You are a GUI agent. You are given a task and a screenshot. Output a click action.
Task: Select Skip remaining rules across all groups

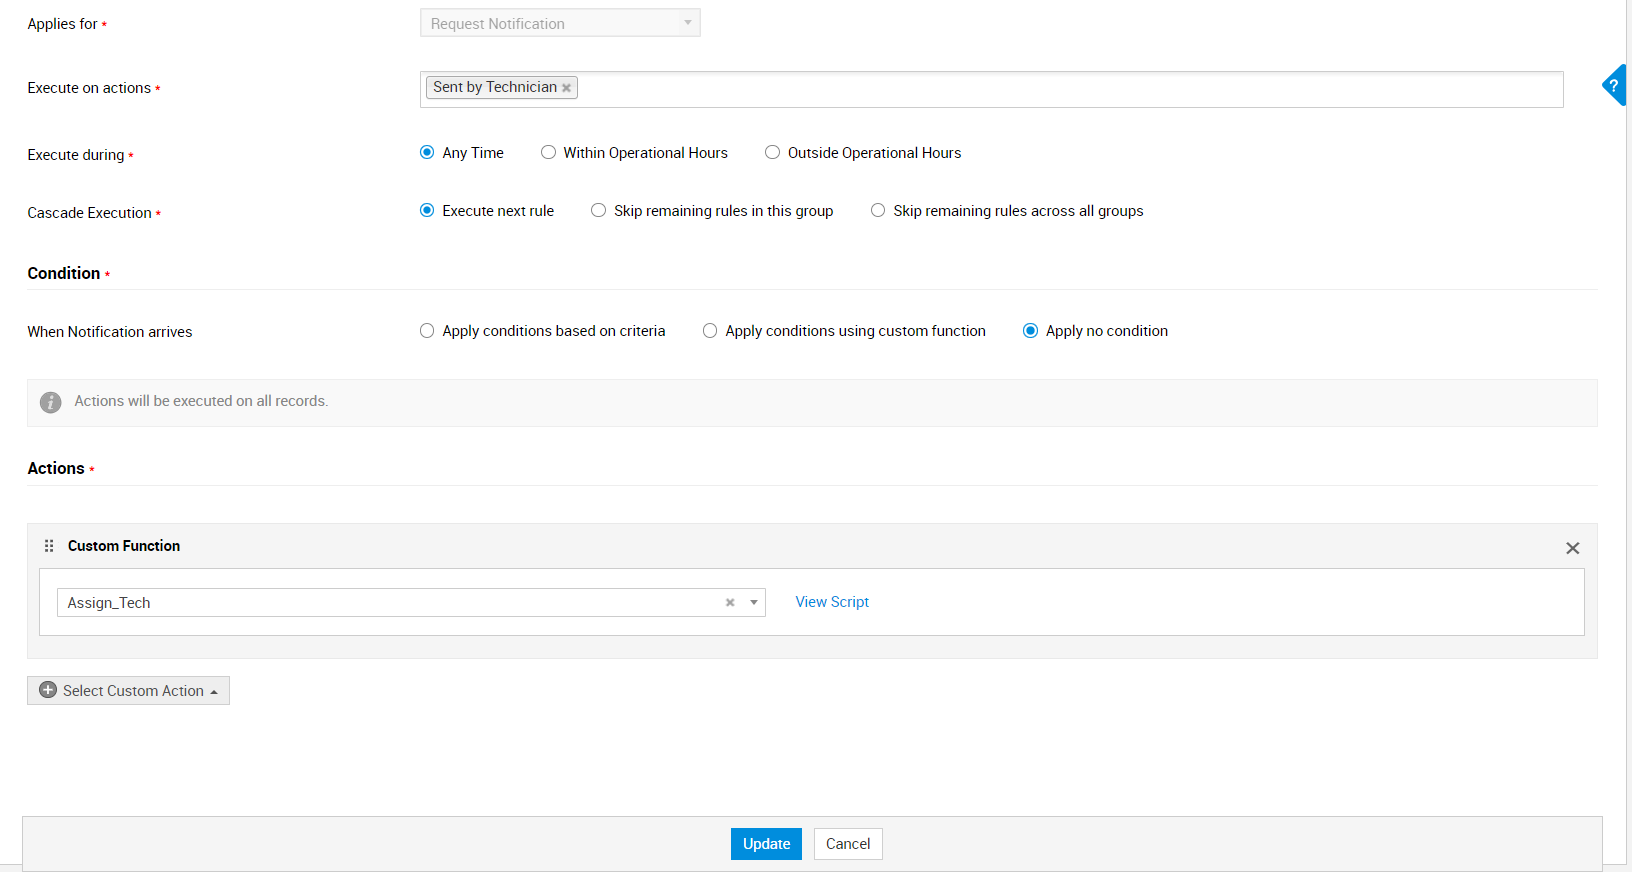click(878, 211)
